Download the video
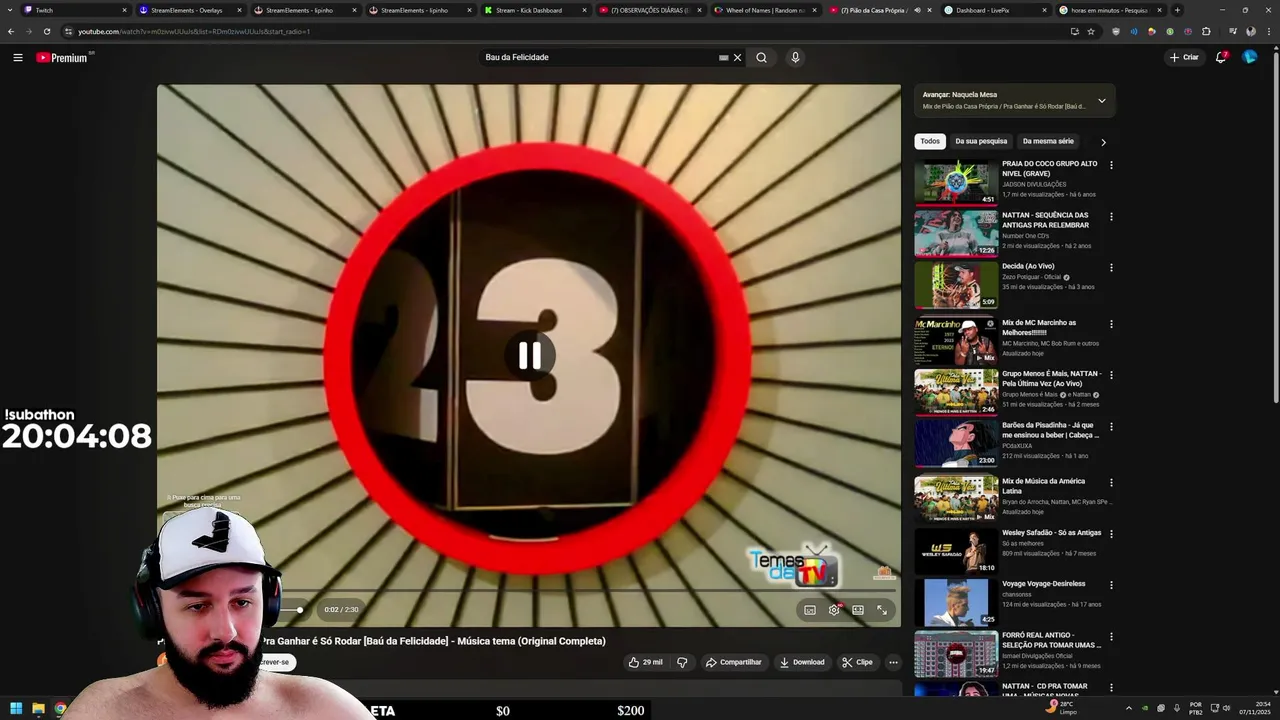1280x720 pixels. [802, 662]
